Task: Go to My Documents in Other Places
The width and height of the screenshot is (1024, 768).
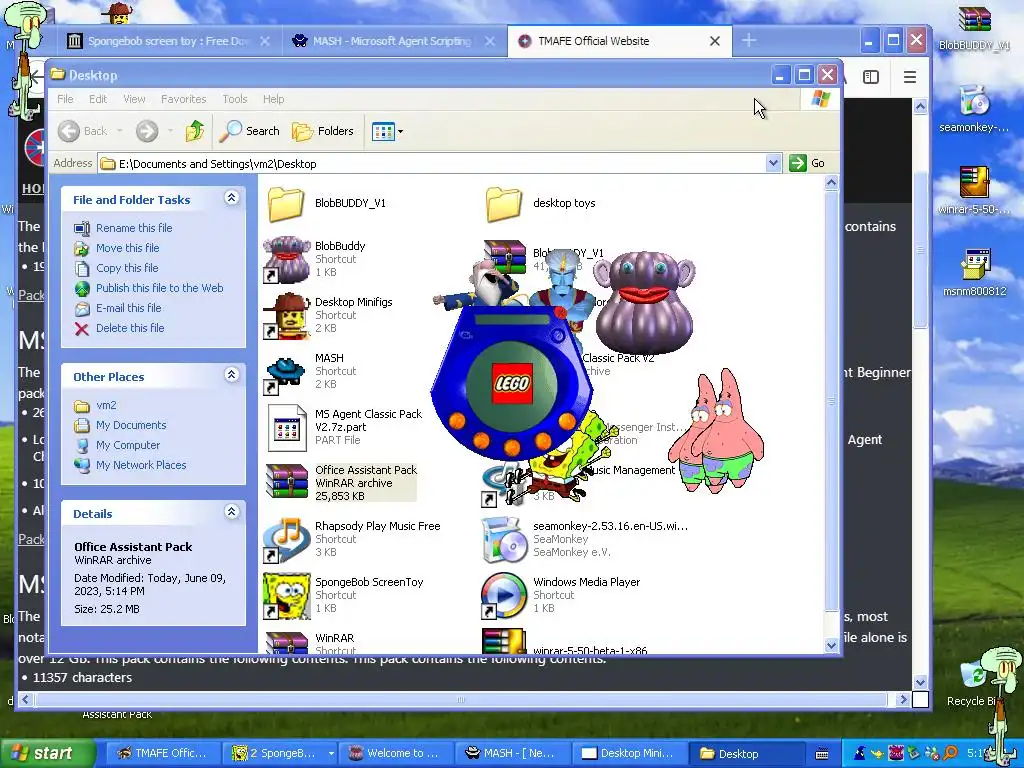Action: click(131, 425)
